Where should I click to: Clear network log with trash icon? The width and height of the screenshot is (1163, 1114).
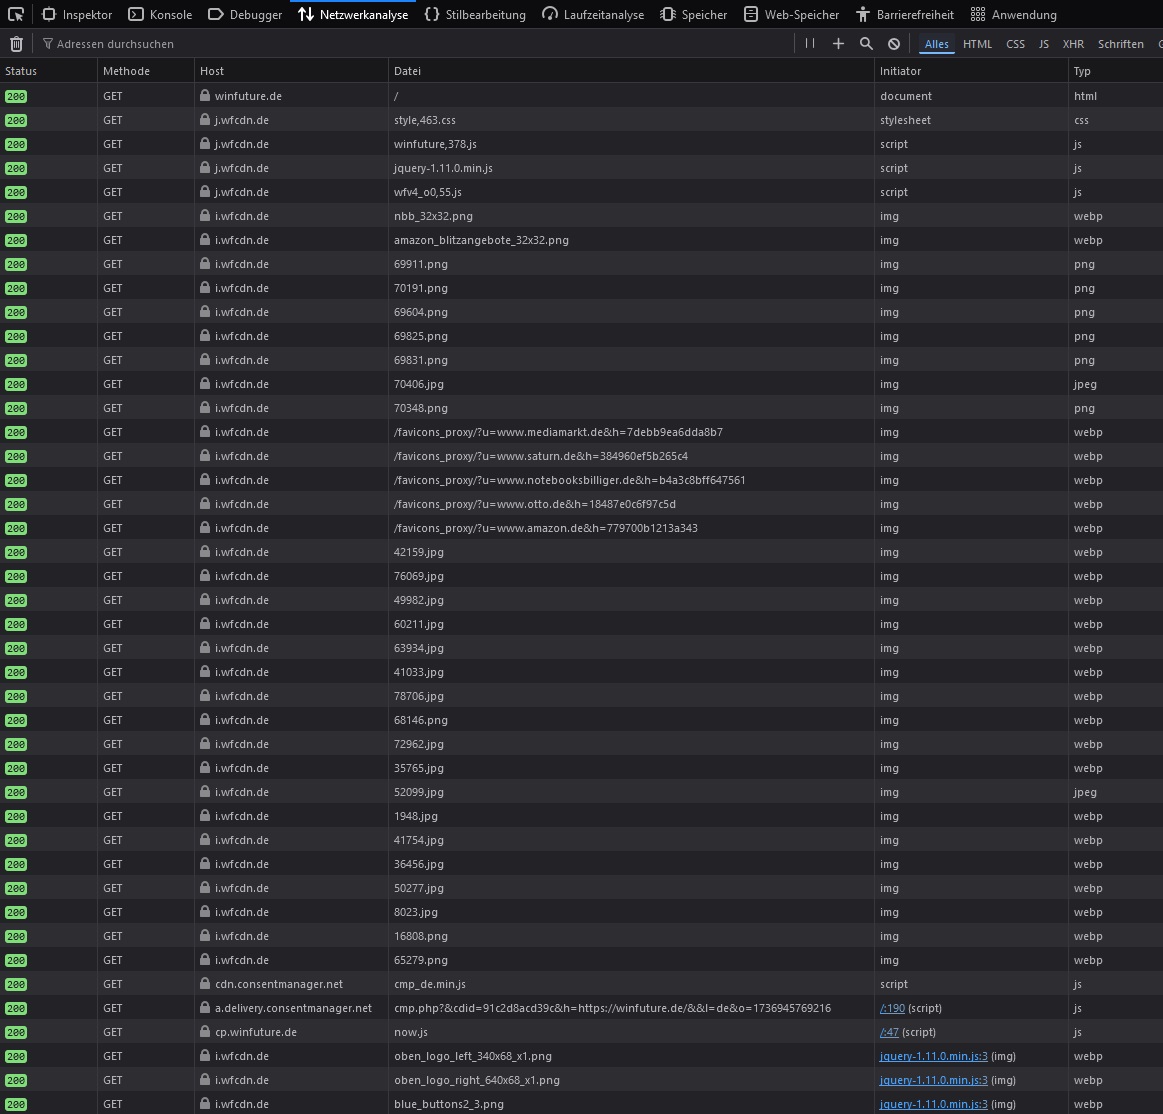pos(16,44)
